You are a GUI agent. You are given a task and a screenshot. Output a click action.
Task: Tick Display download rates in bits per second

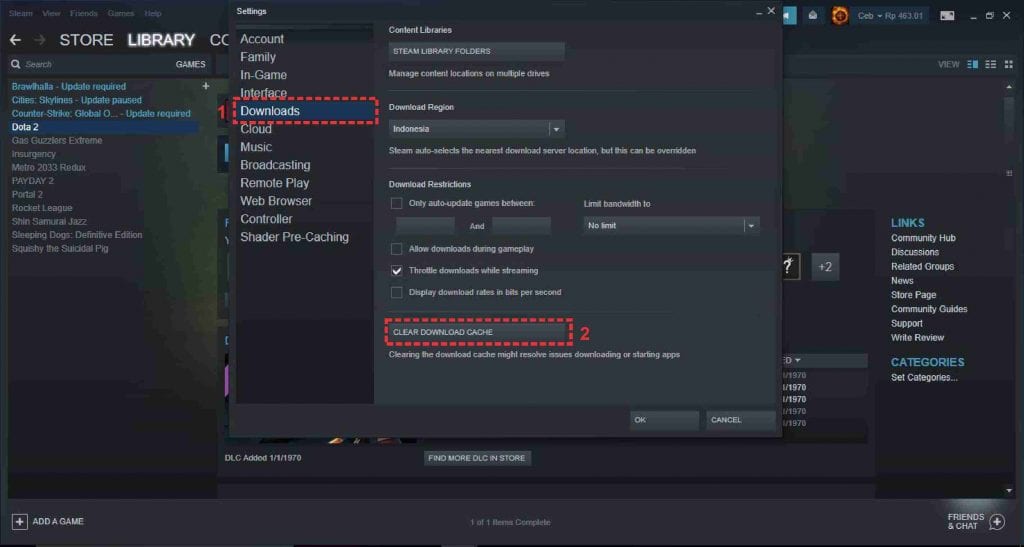(x=396, y=292)
